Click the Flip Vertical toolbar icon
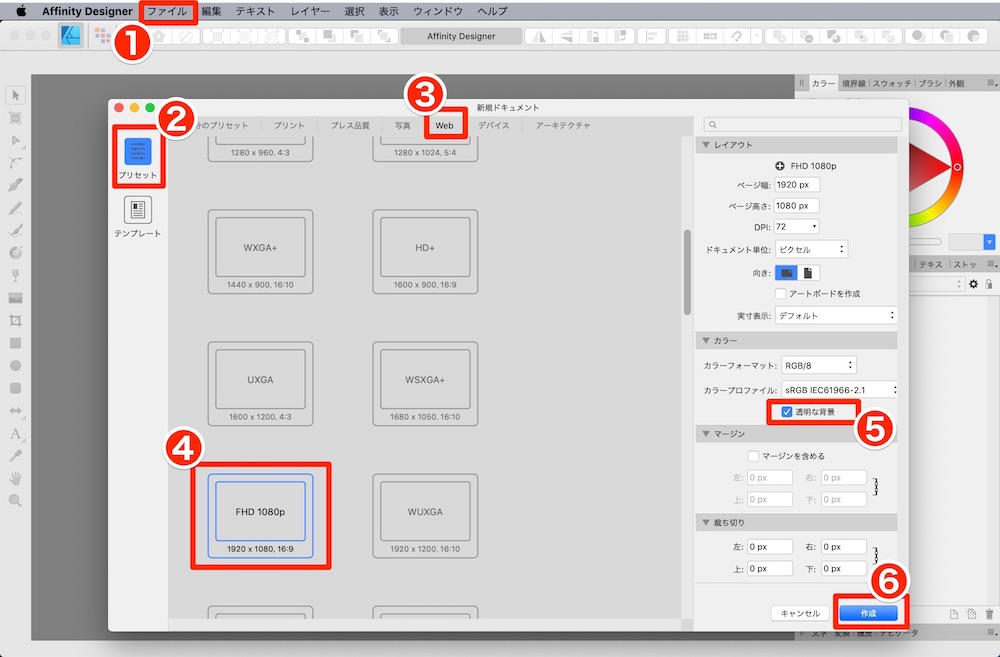This screenshot has height=657, width=1000. 566,36
